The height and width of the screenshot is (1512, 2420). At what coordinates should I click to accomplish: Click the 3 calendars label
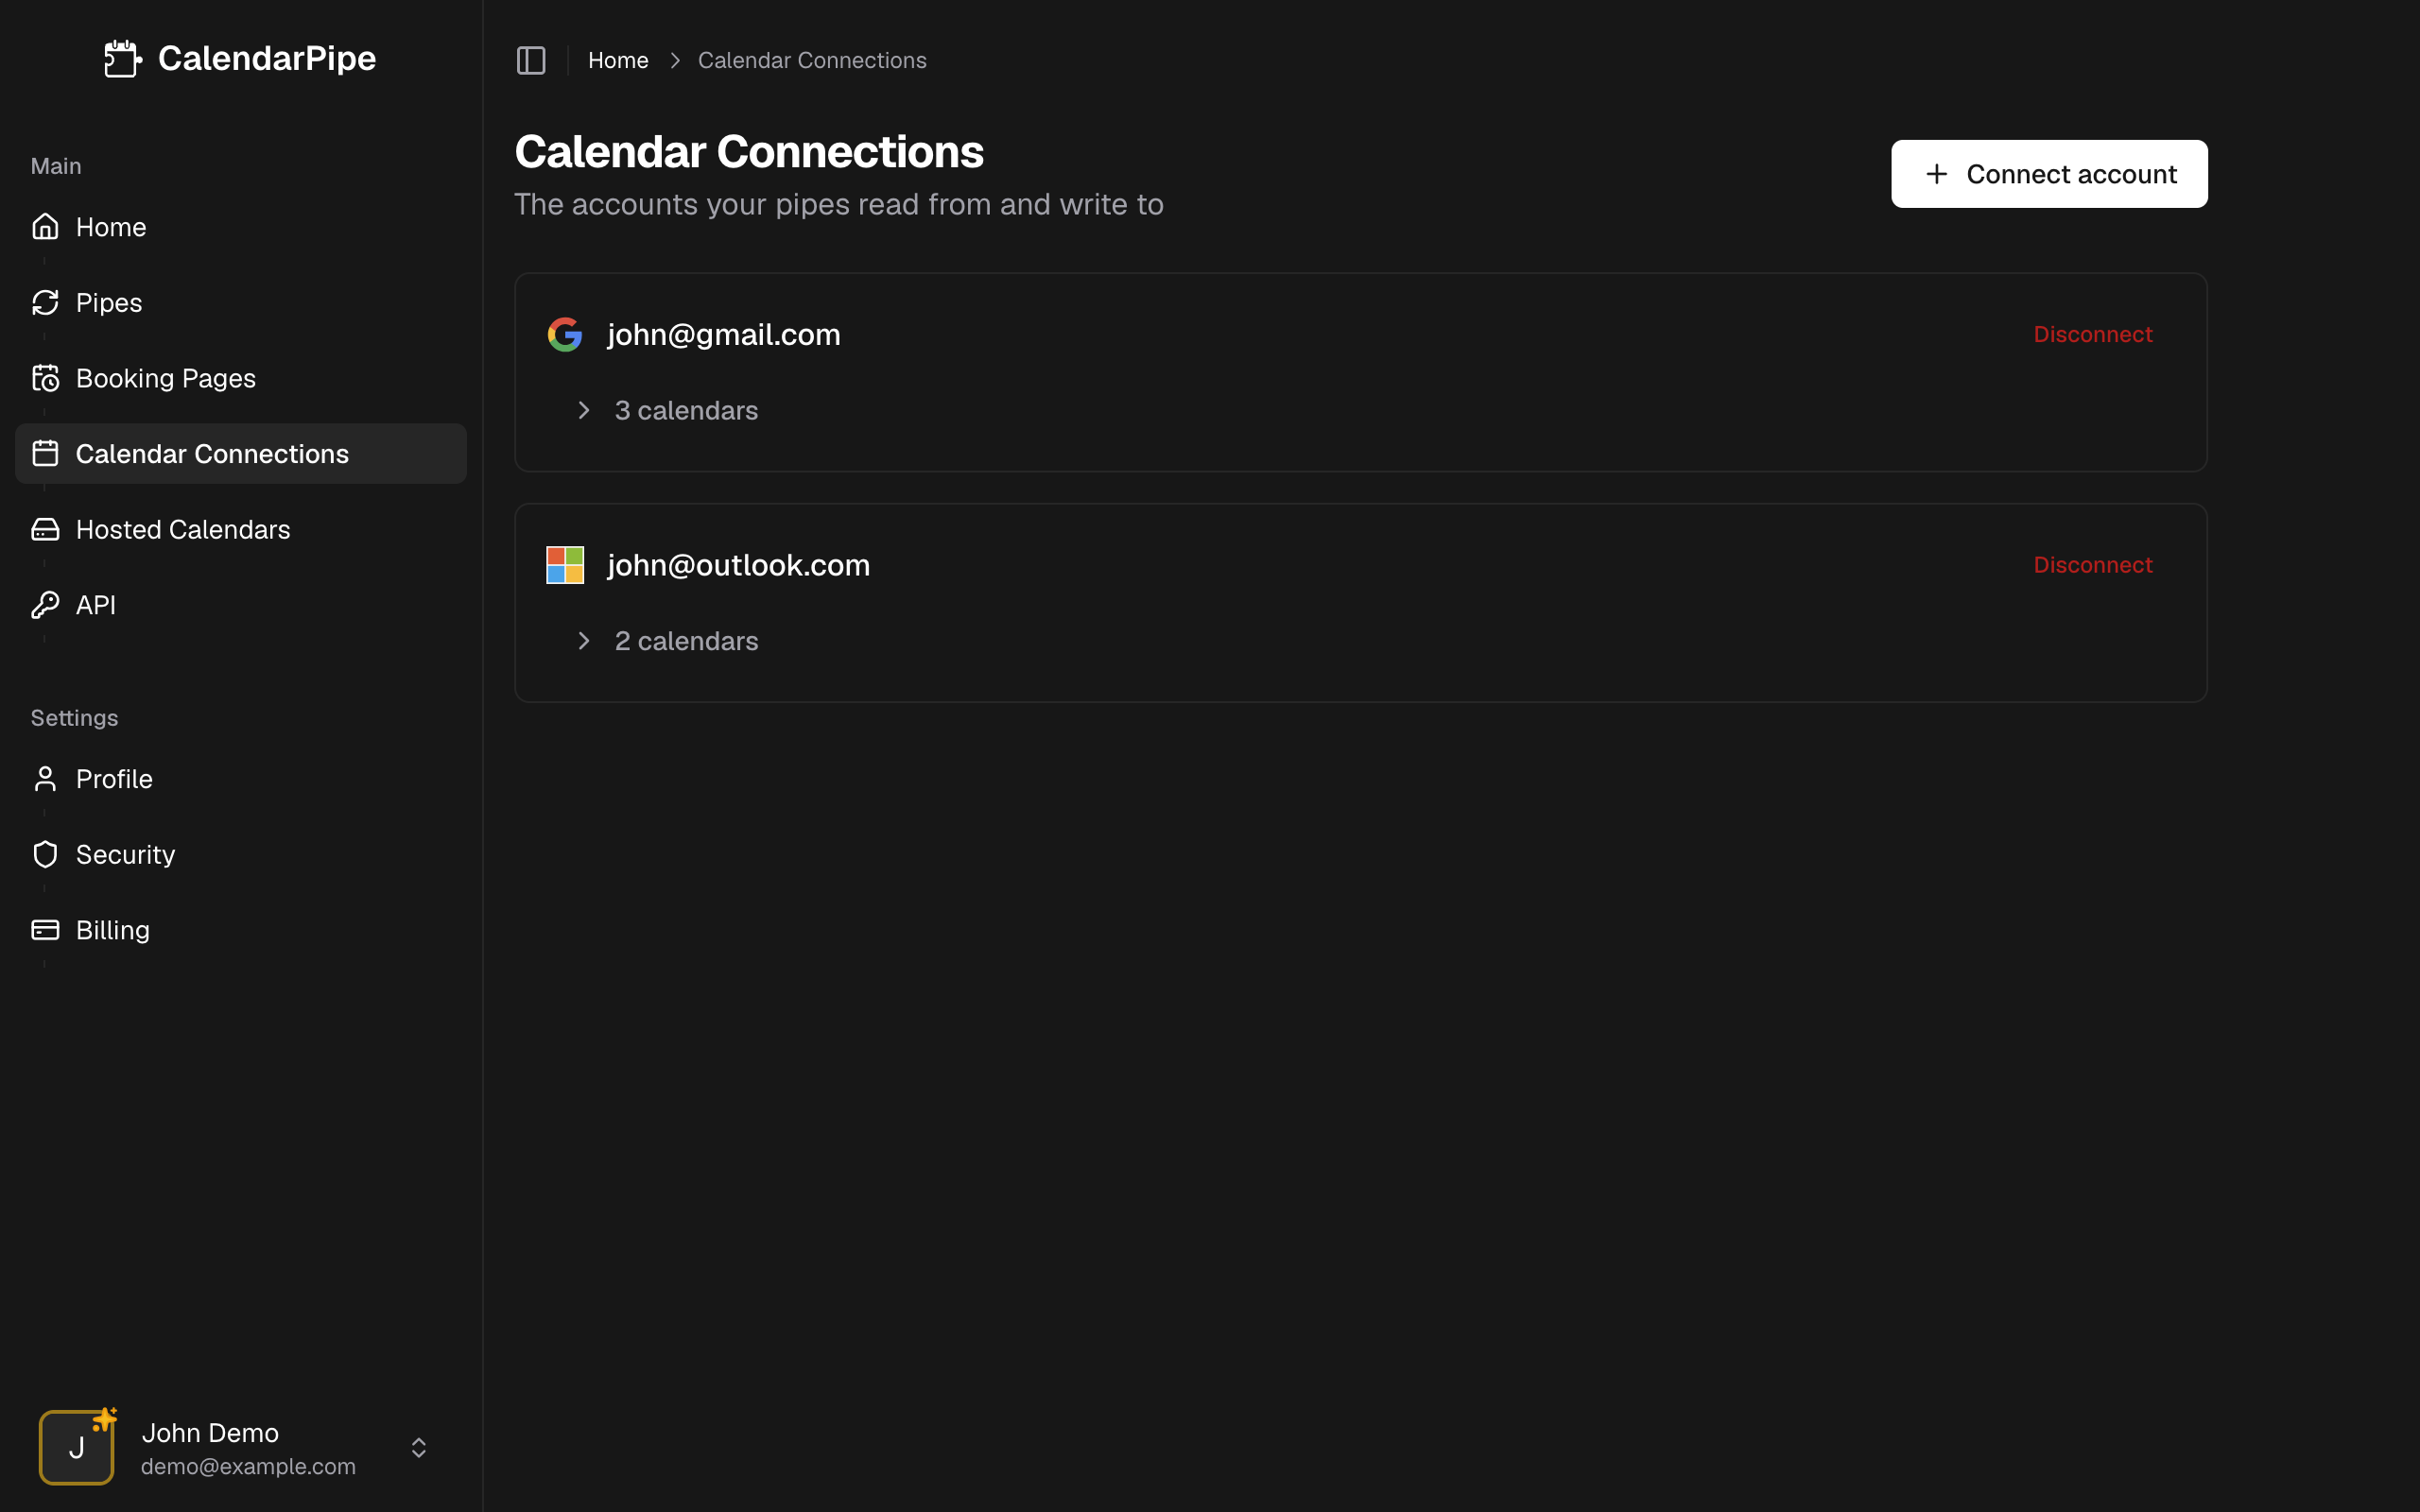686,410
